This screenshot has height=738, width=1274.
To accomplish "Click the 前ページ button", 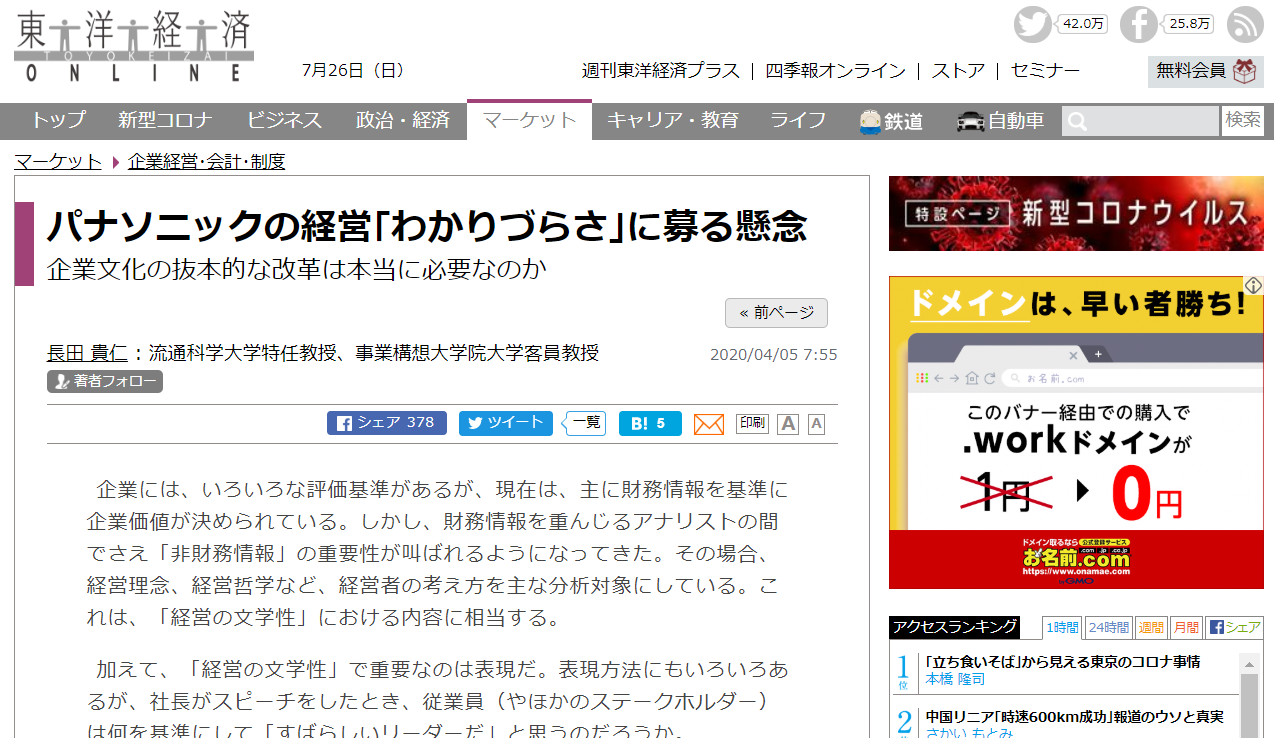I will point(776,313).
